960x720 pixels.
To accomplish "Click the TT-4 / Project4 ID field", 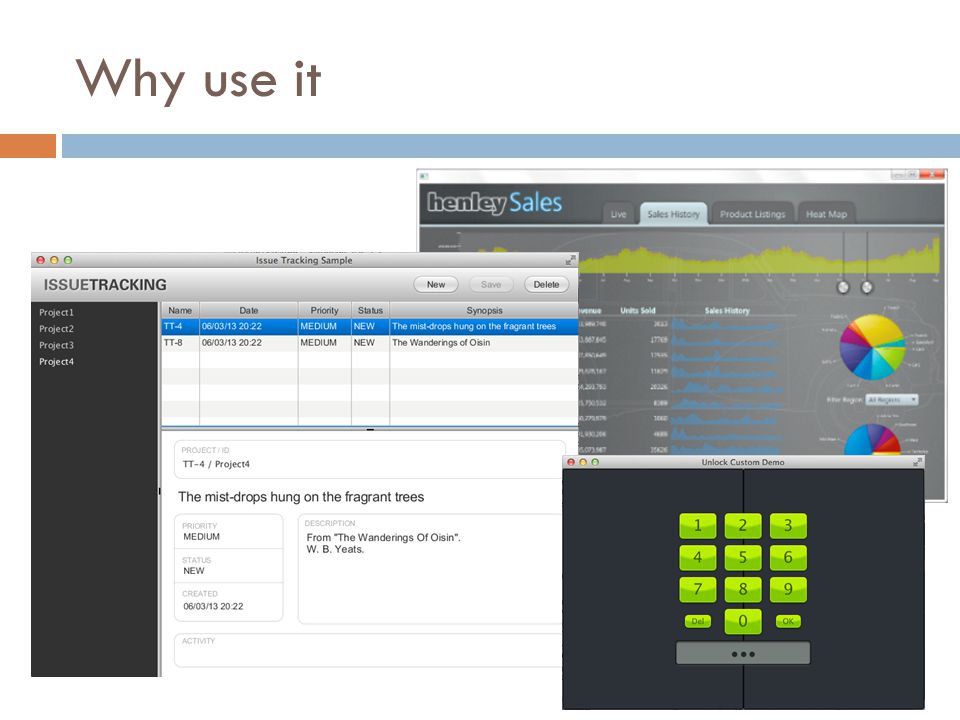I will 369,459.
